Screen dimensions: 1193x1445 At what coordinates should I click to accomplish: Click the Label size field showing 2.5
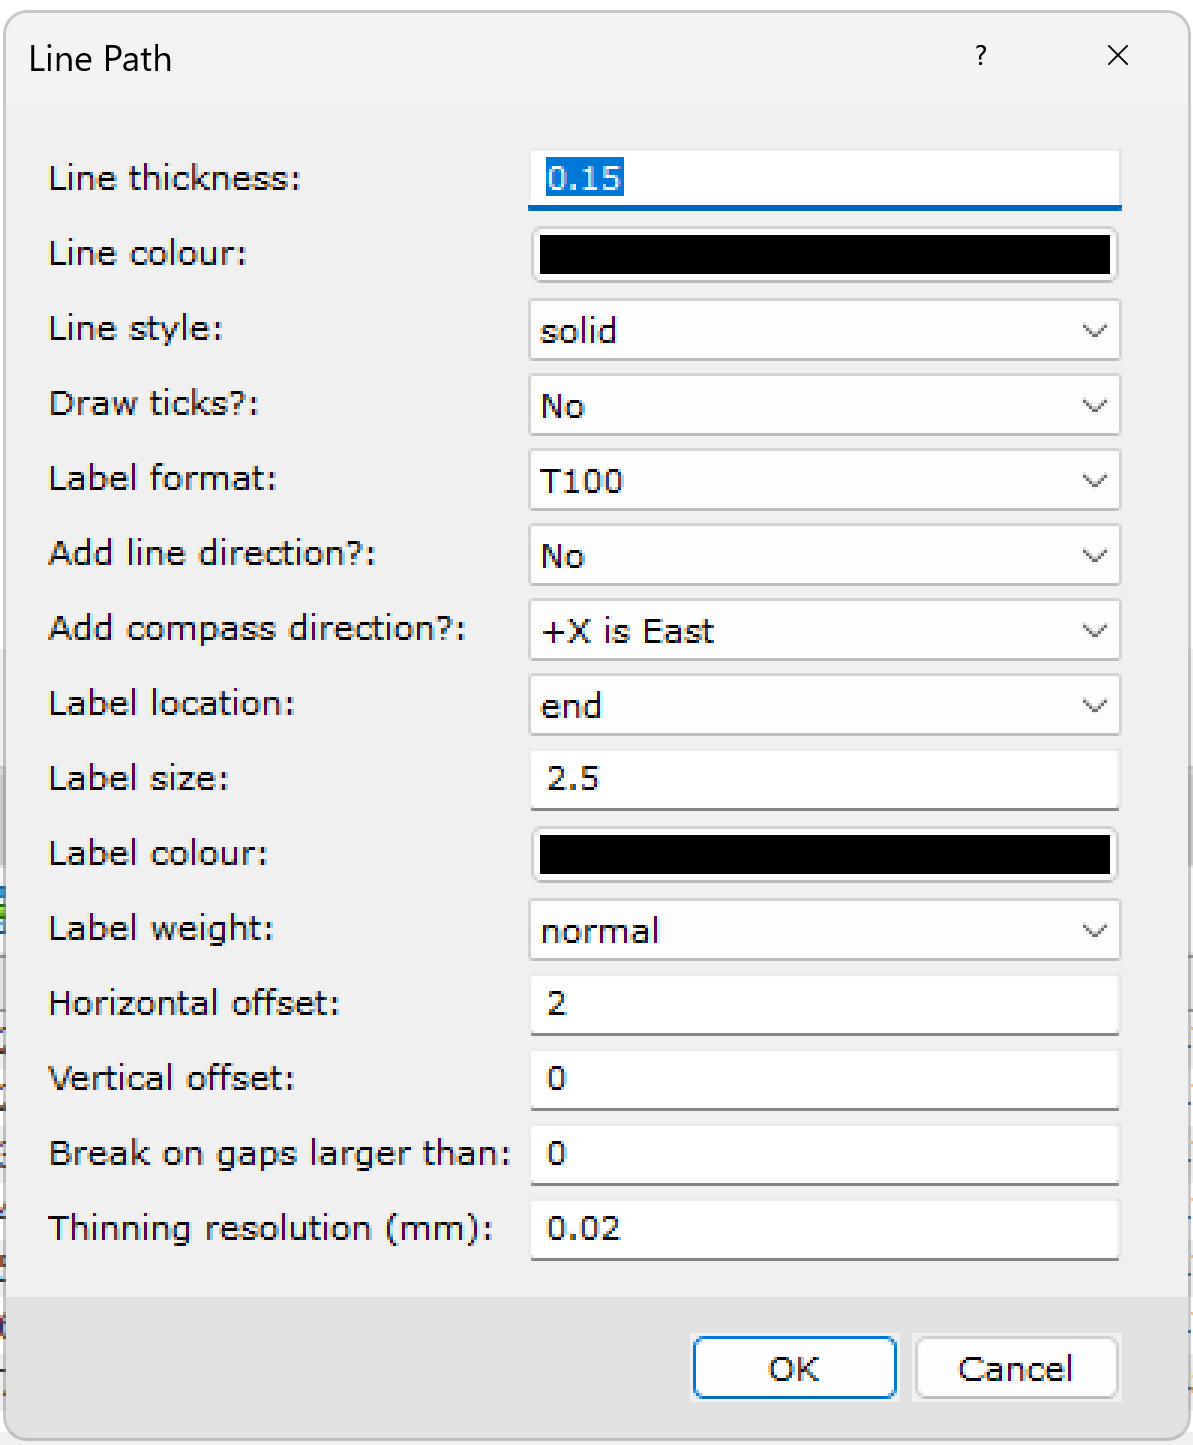824,779
